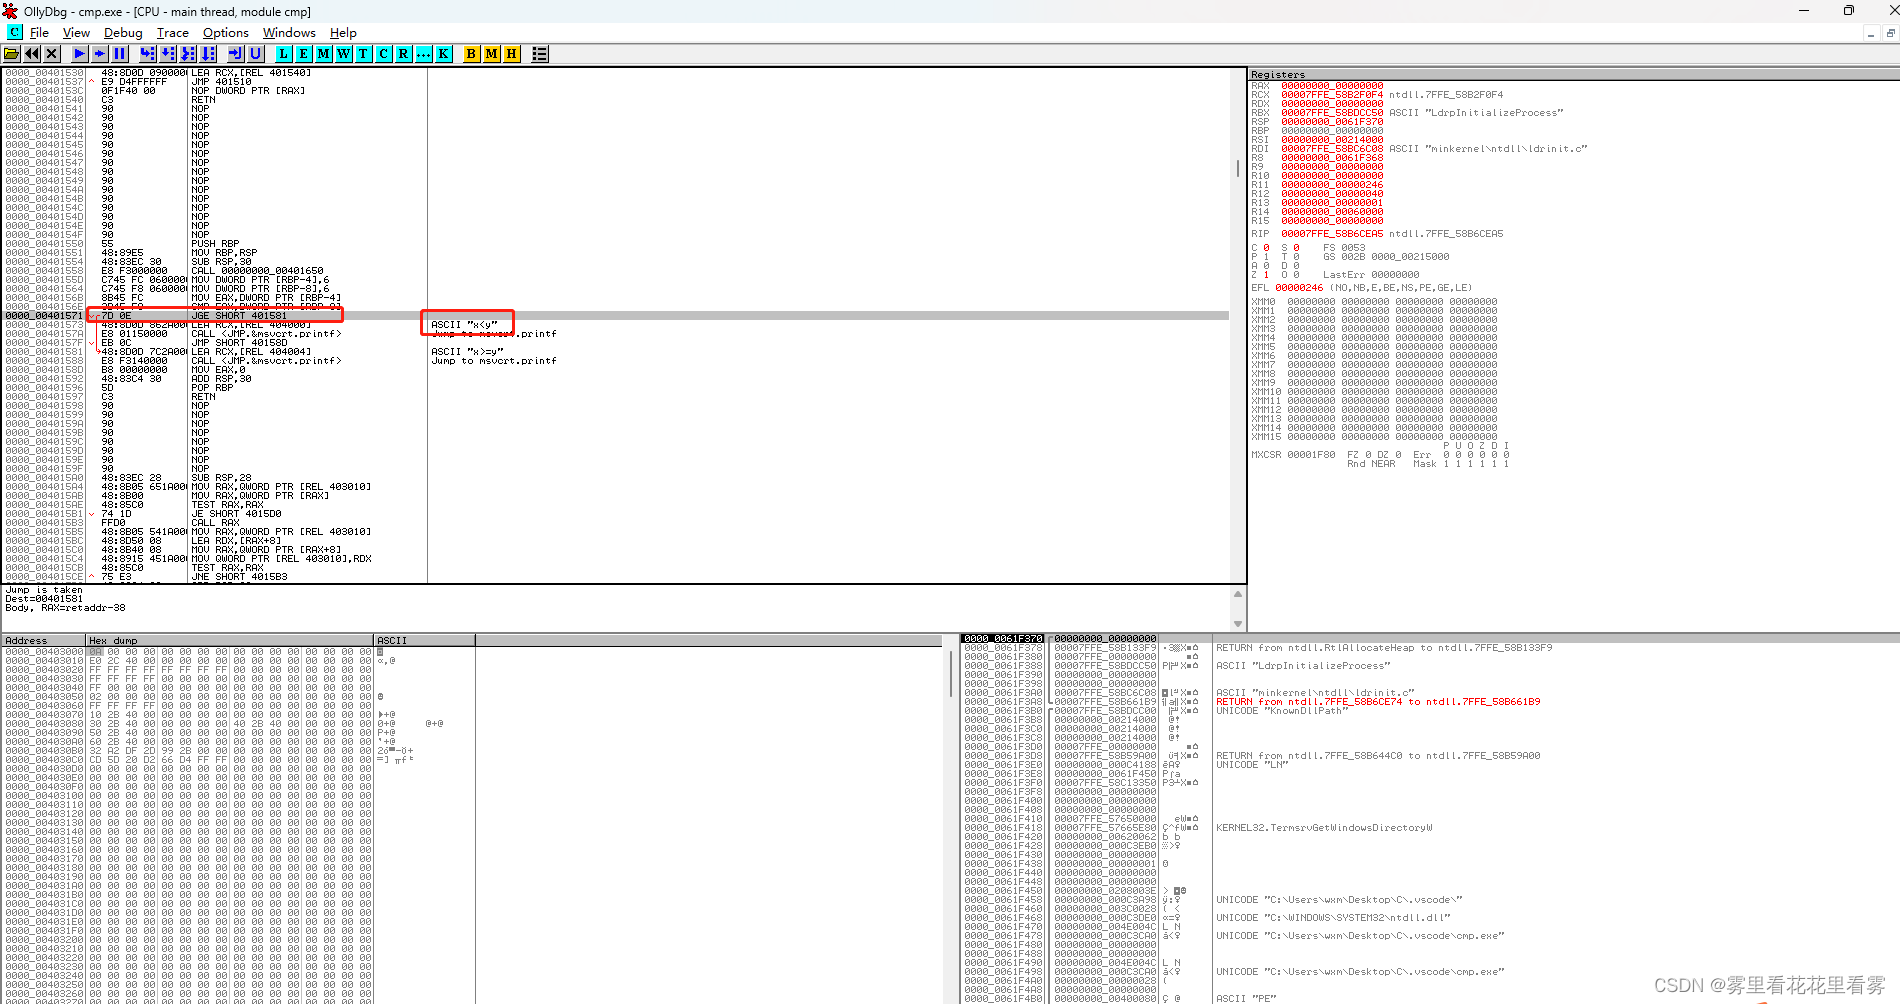This screenshot has width=1900, height=1004.
Task: Restart the debugged program with the rewind icon
Action: click(32, 54)
